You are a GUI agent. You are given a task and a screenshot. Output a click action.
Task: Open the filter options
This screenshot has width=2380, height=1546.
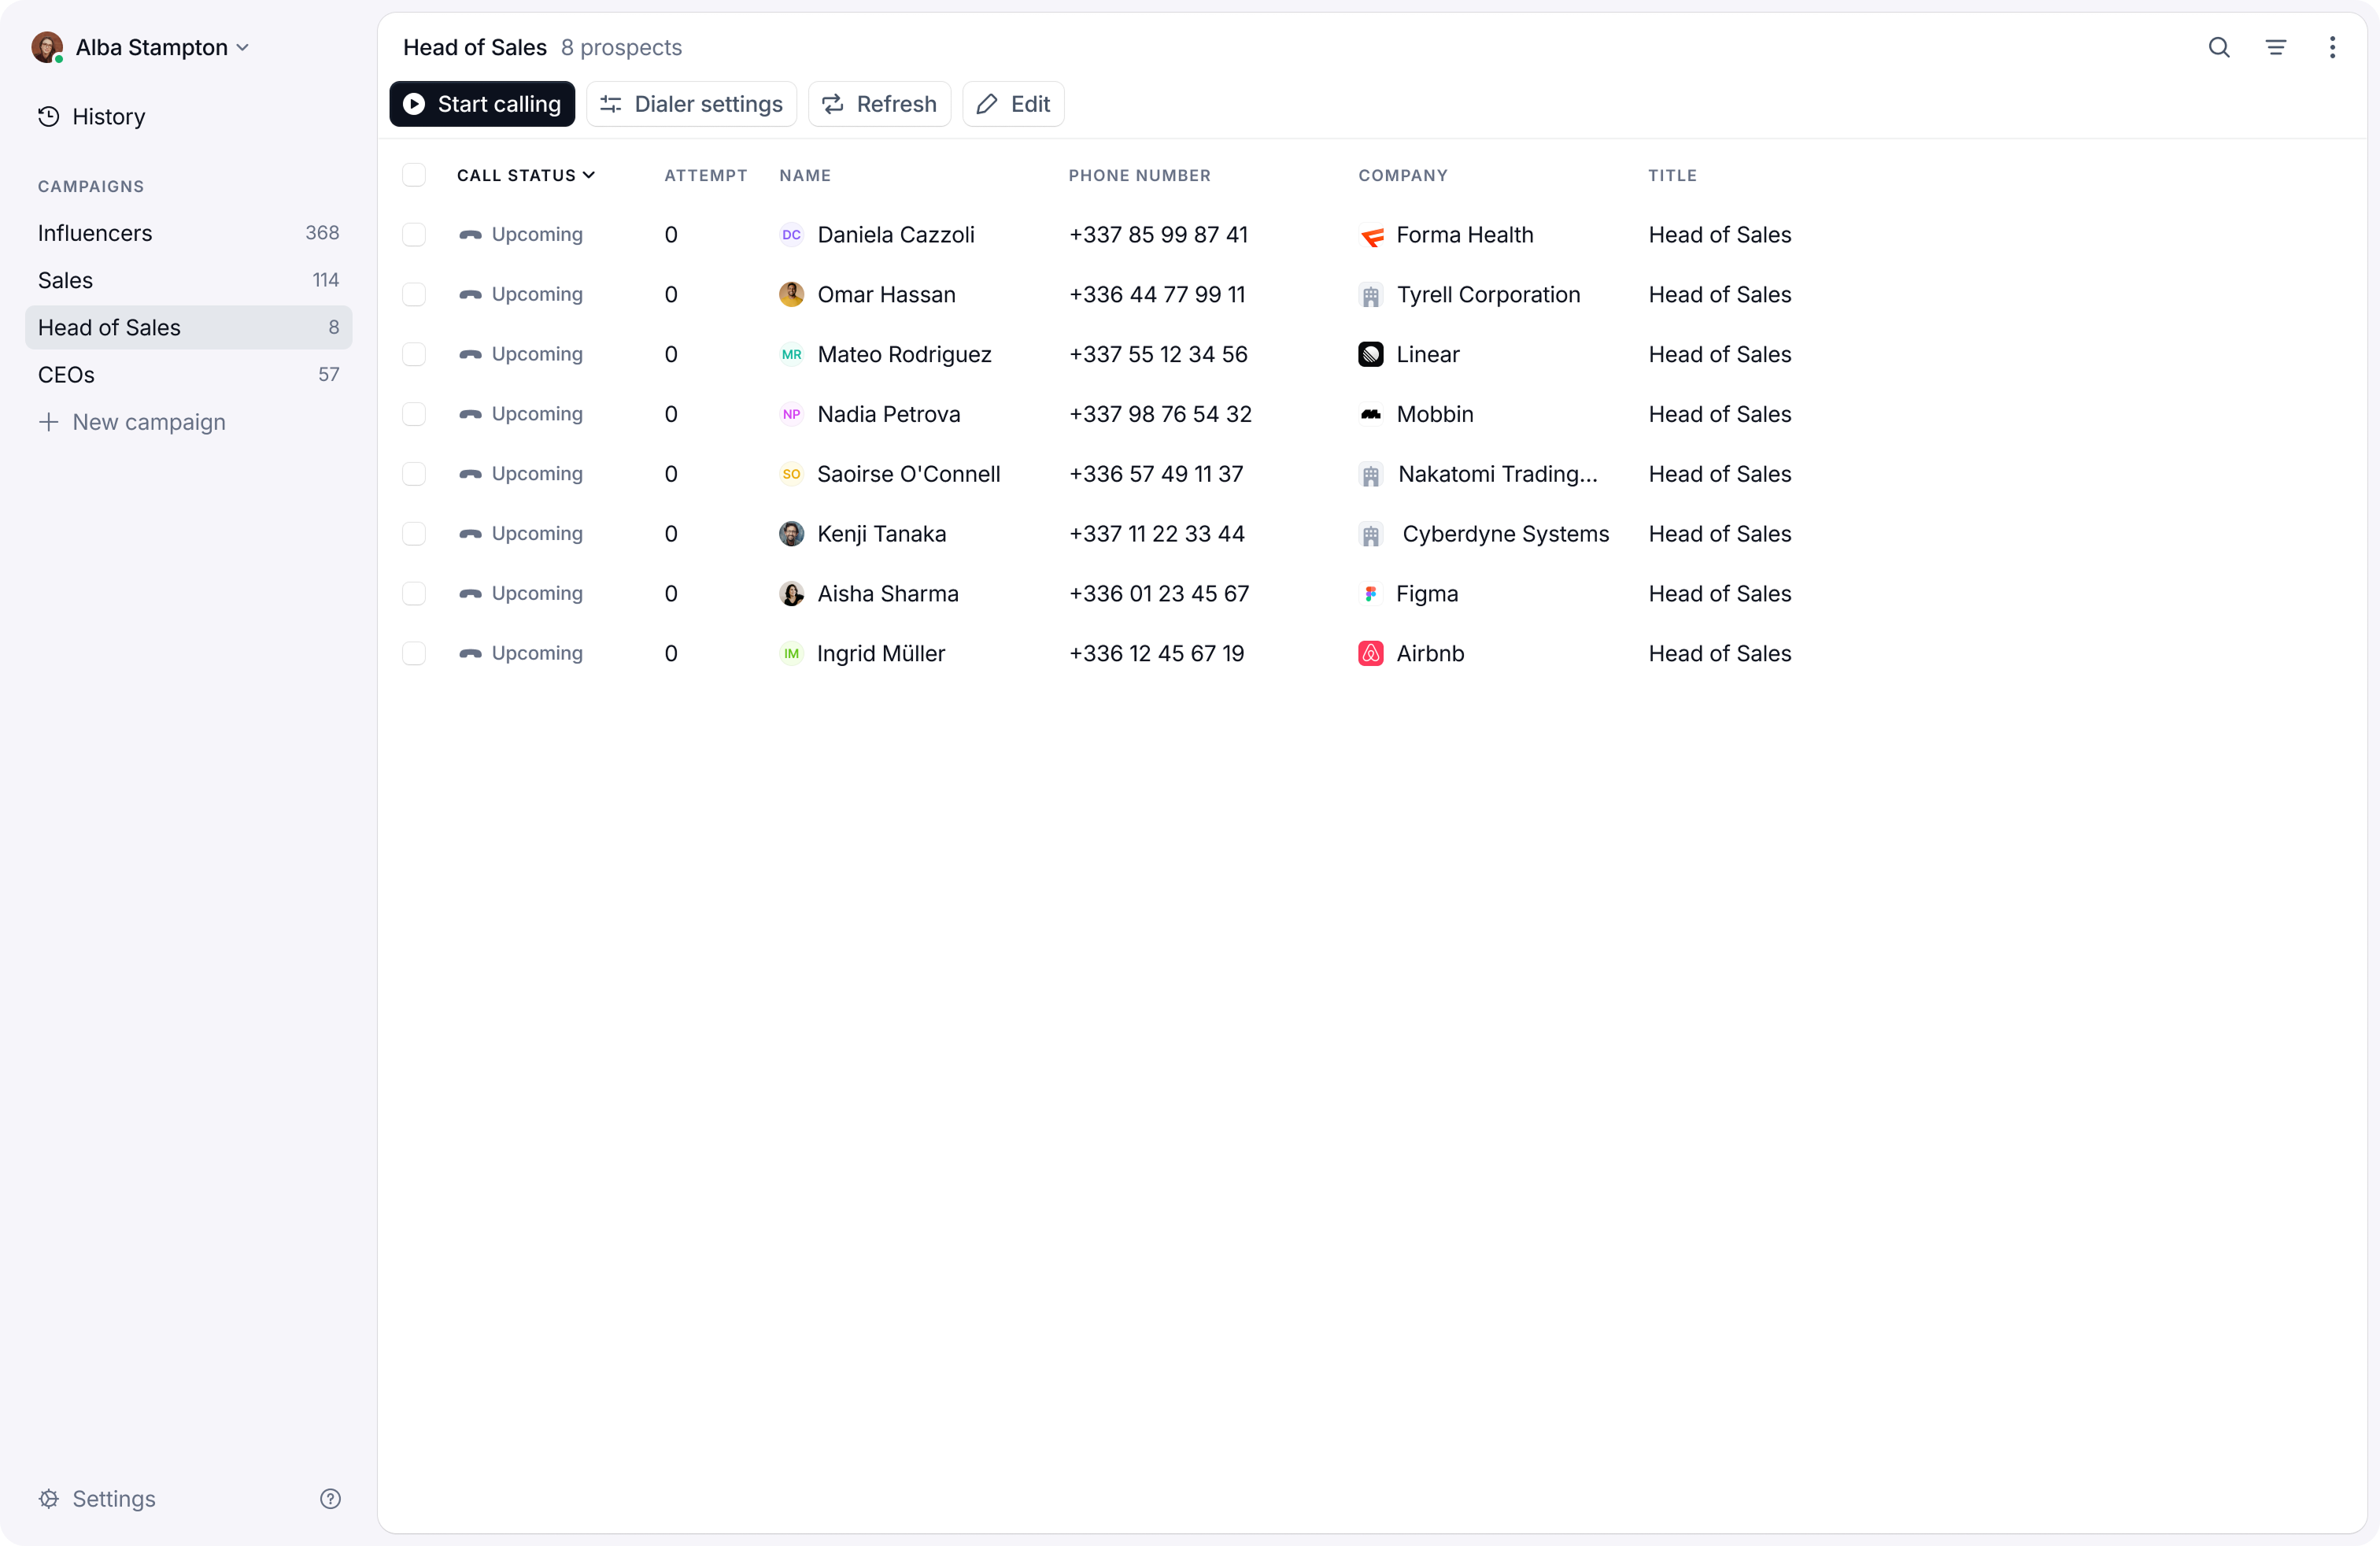tap(2276, 47)
